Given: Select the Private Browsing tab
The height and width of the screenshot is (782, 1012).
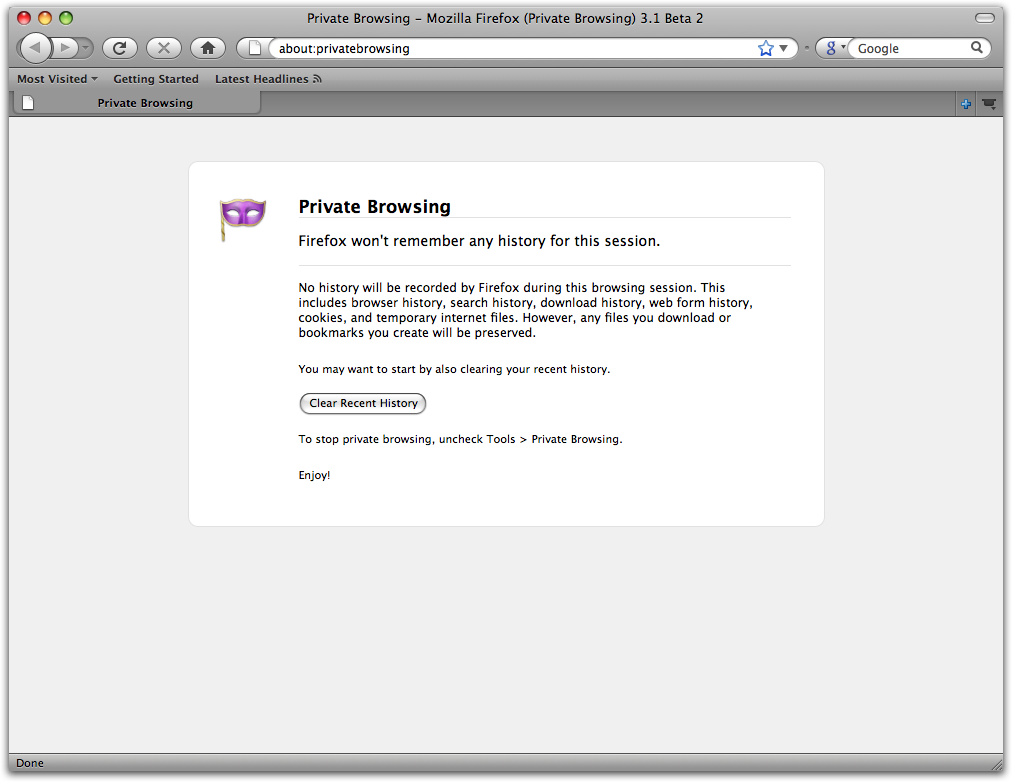Looking at the screenshot, I should tap(137, 103).
